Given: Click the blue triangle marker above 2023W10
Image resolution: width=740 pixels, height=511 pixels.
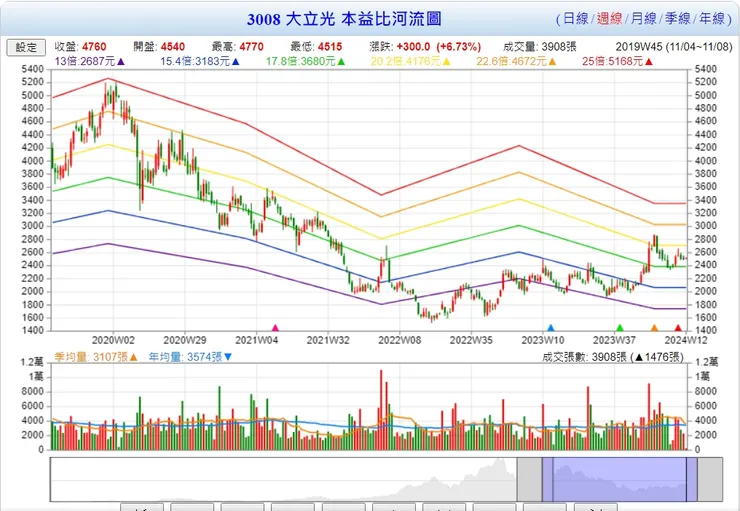Looking at the screenshot, I should [x=550, y=327].
